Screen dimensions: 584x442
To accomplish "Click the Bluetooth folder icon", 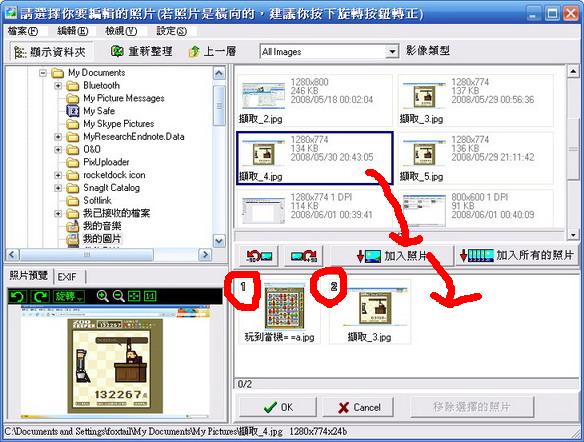I will click(x=73, y=86).
